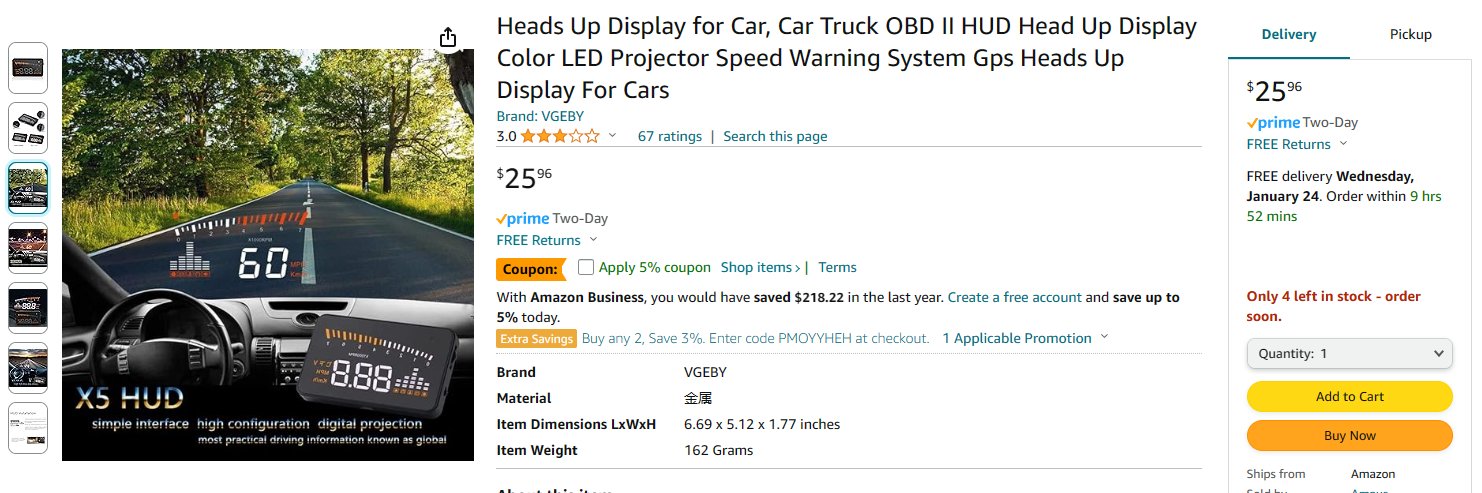Select the Delivery tab
The width and height of the screenshot is (1482, 493).
[x=1289, y=34]
